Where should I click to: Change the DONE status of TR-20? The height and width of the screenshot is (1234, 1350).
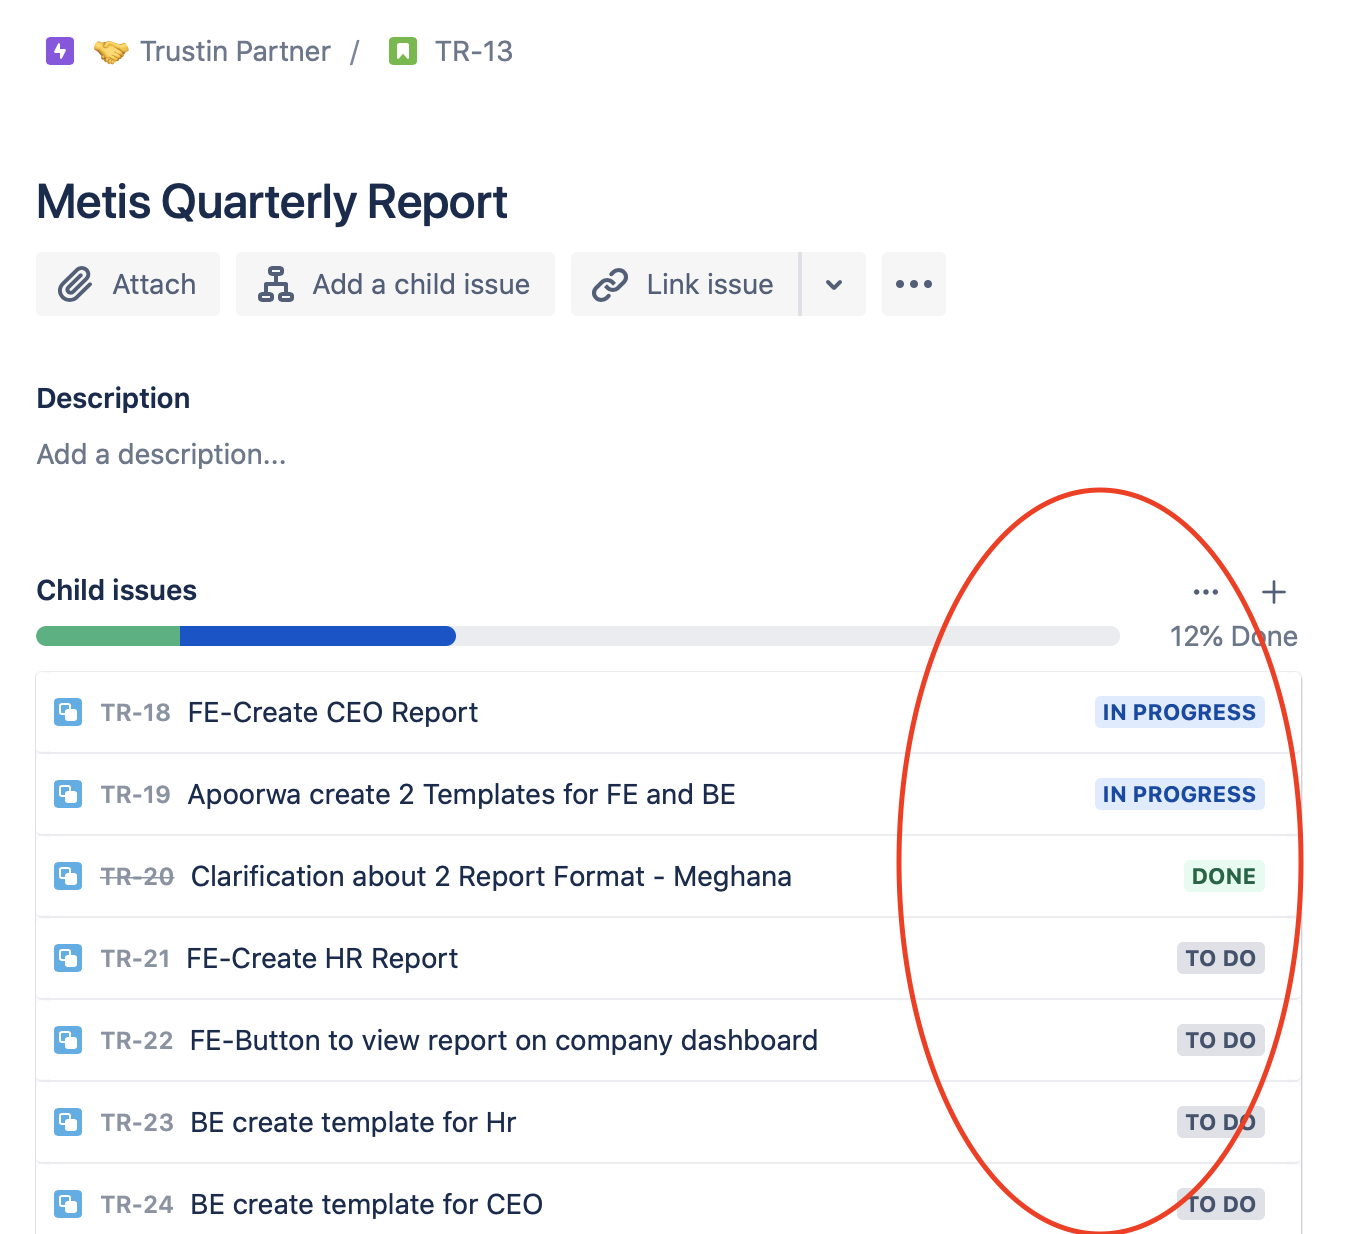(1224, 876)
